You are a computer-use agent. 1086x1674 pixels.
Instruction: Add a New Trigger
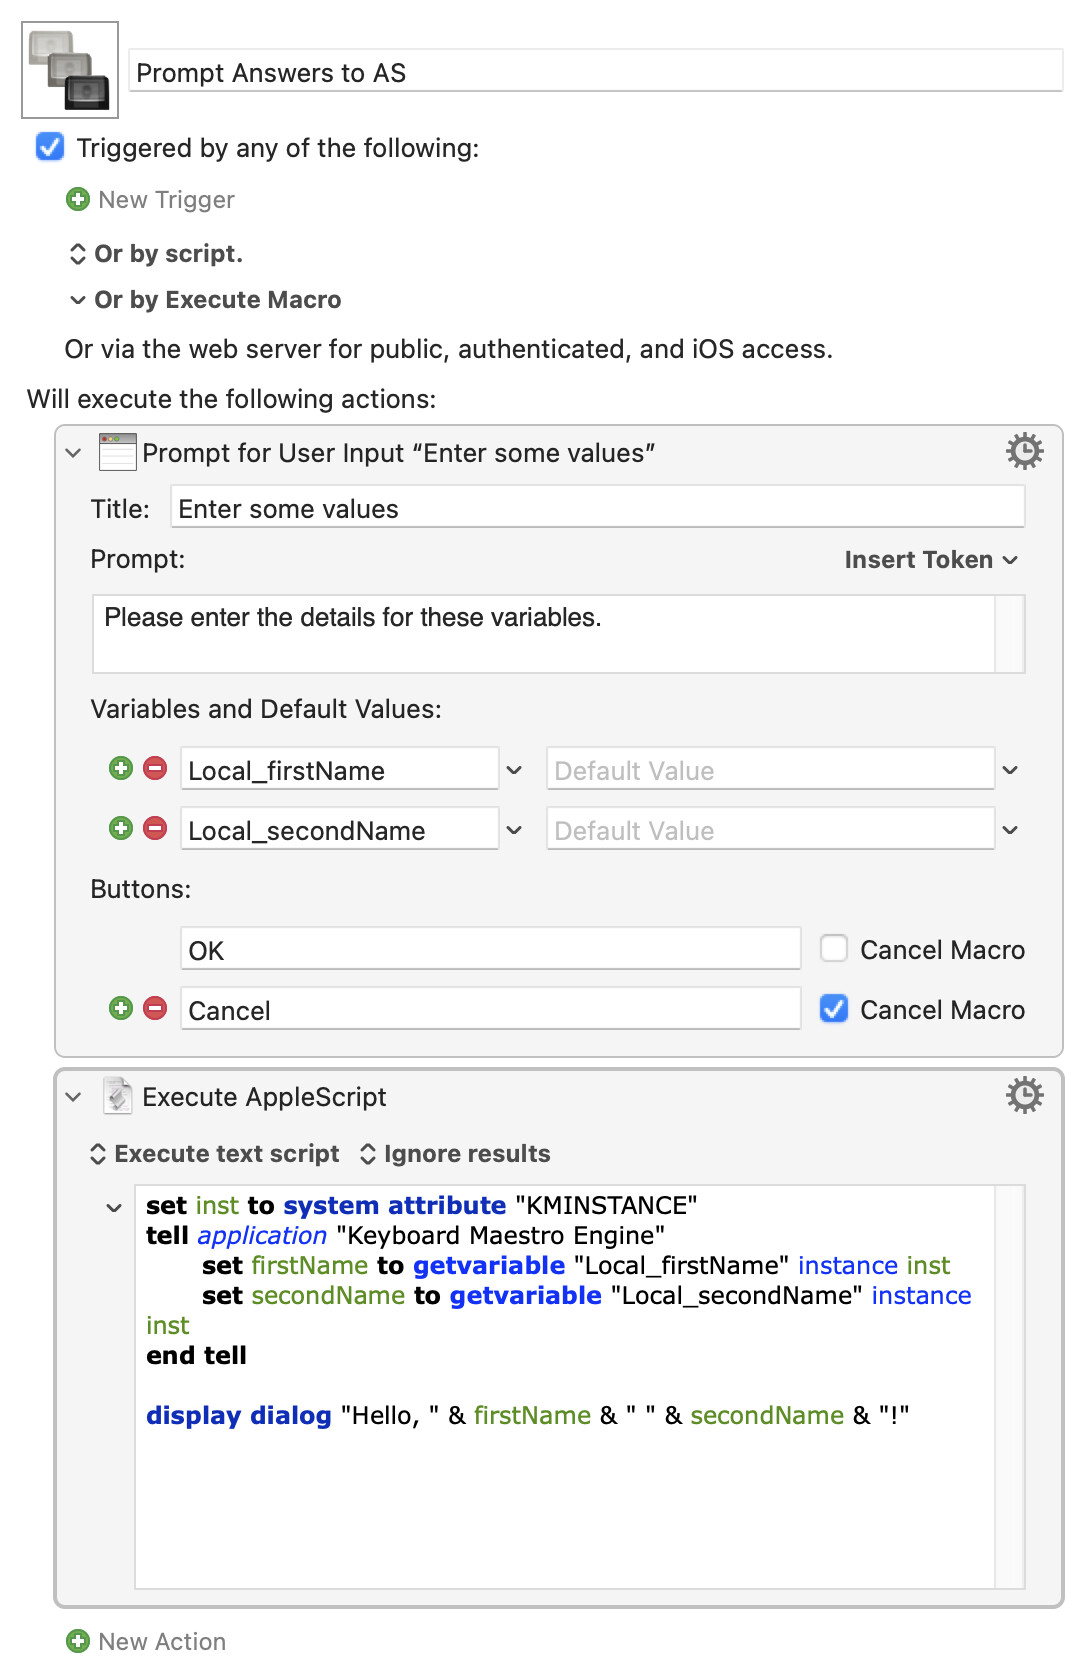[x=151, y=200]
